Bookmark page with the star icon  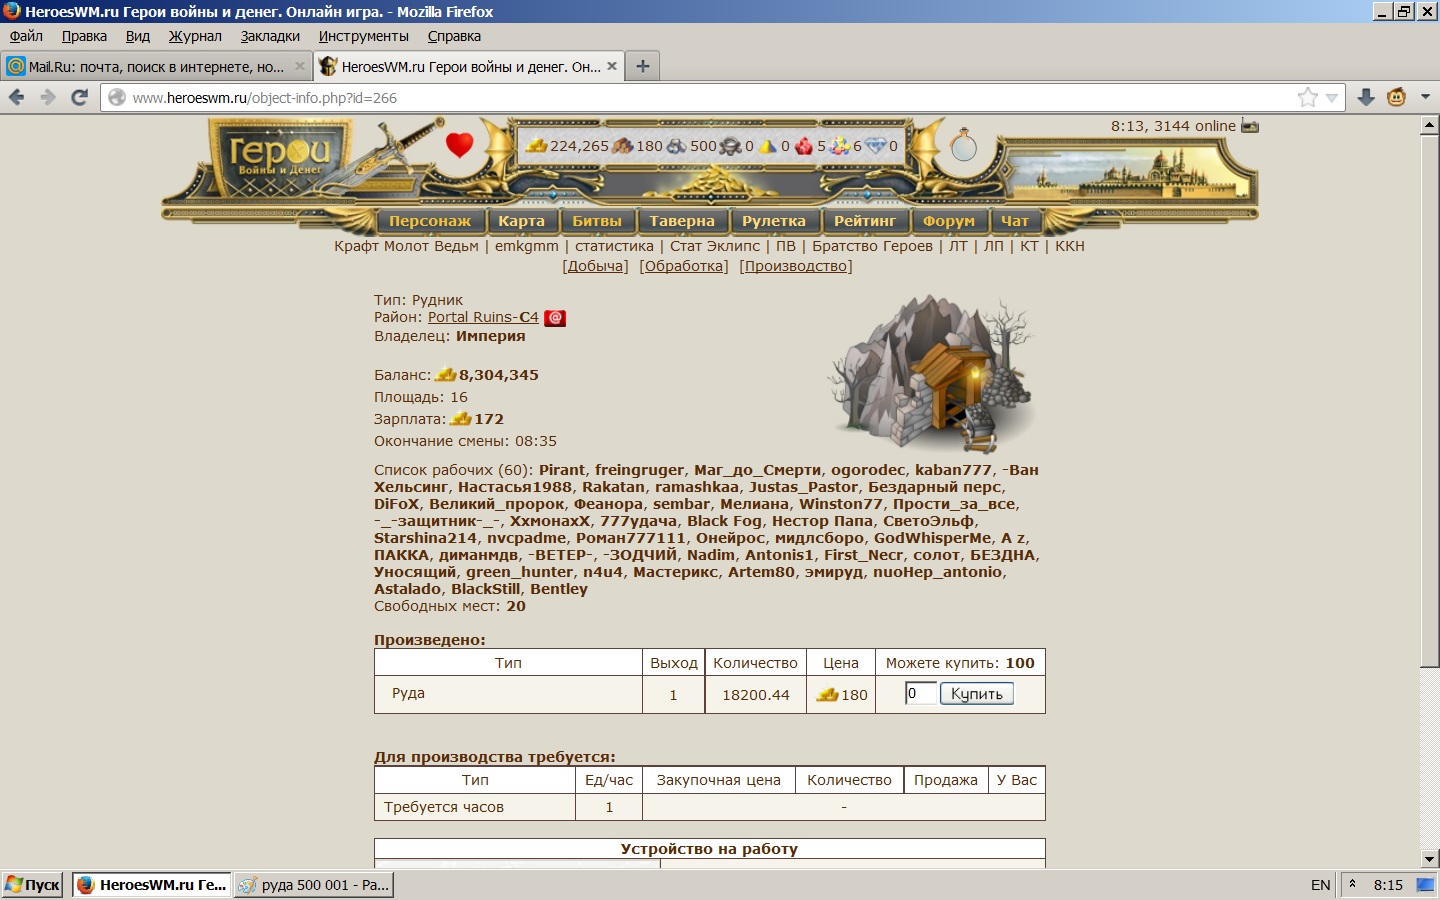pyautogui.click(x=1307, y=97)
